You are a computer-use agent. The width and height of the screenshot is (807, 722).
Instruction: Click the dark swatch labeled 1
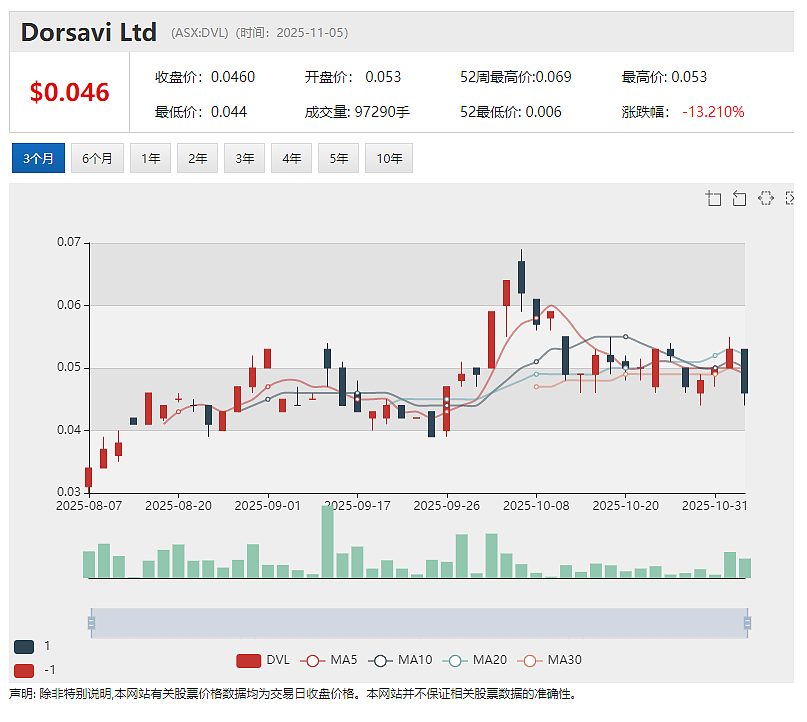click(x=24, y=647)
